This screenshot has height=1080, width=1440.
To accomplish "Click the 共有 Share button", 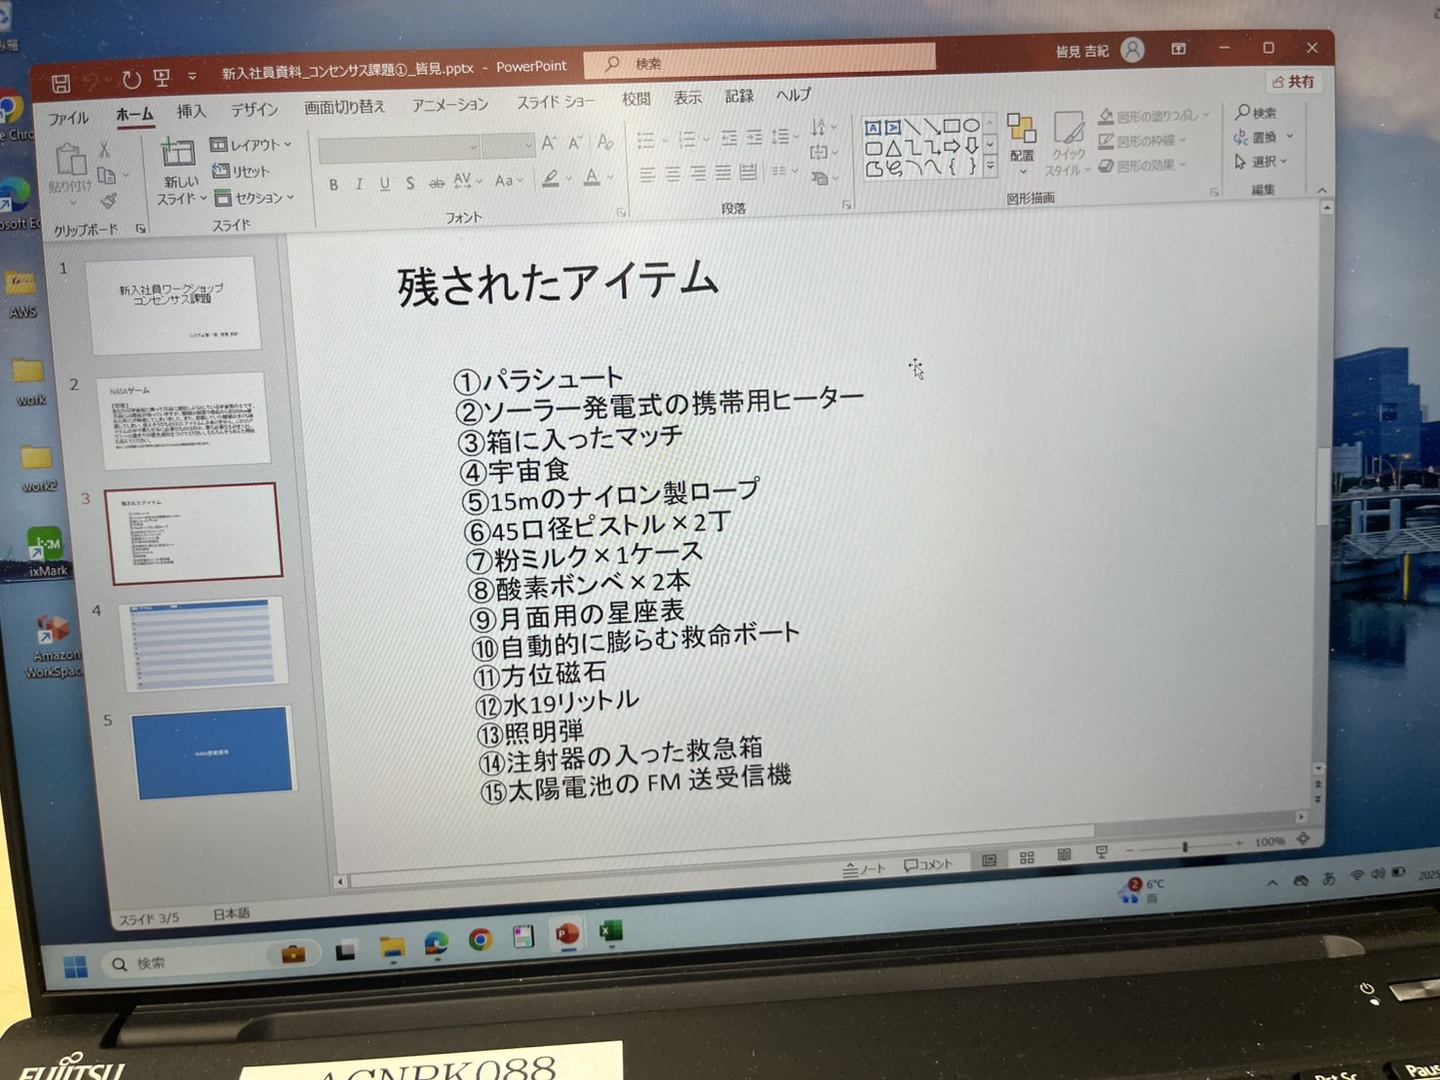I will [x=1293, y=82].
